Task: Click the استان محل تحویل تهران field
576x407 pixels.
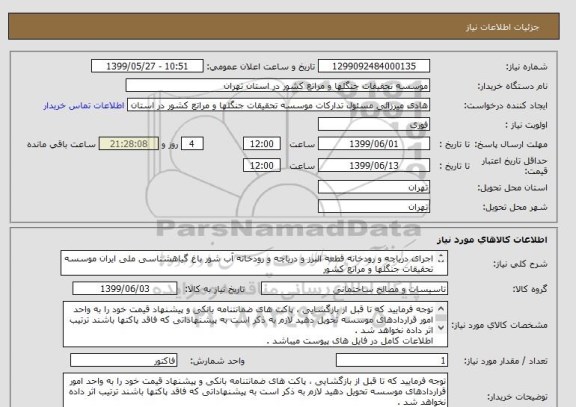Action: [x=374, y=187]
